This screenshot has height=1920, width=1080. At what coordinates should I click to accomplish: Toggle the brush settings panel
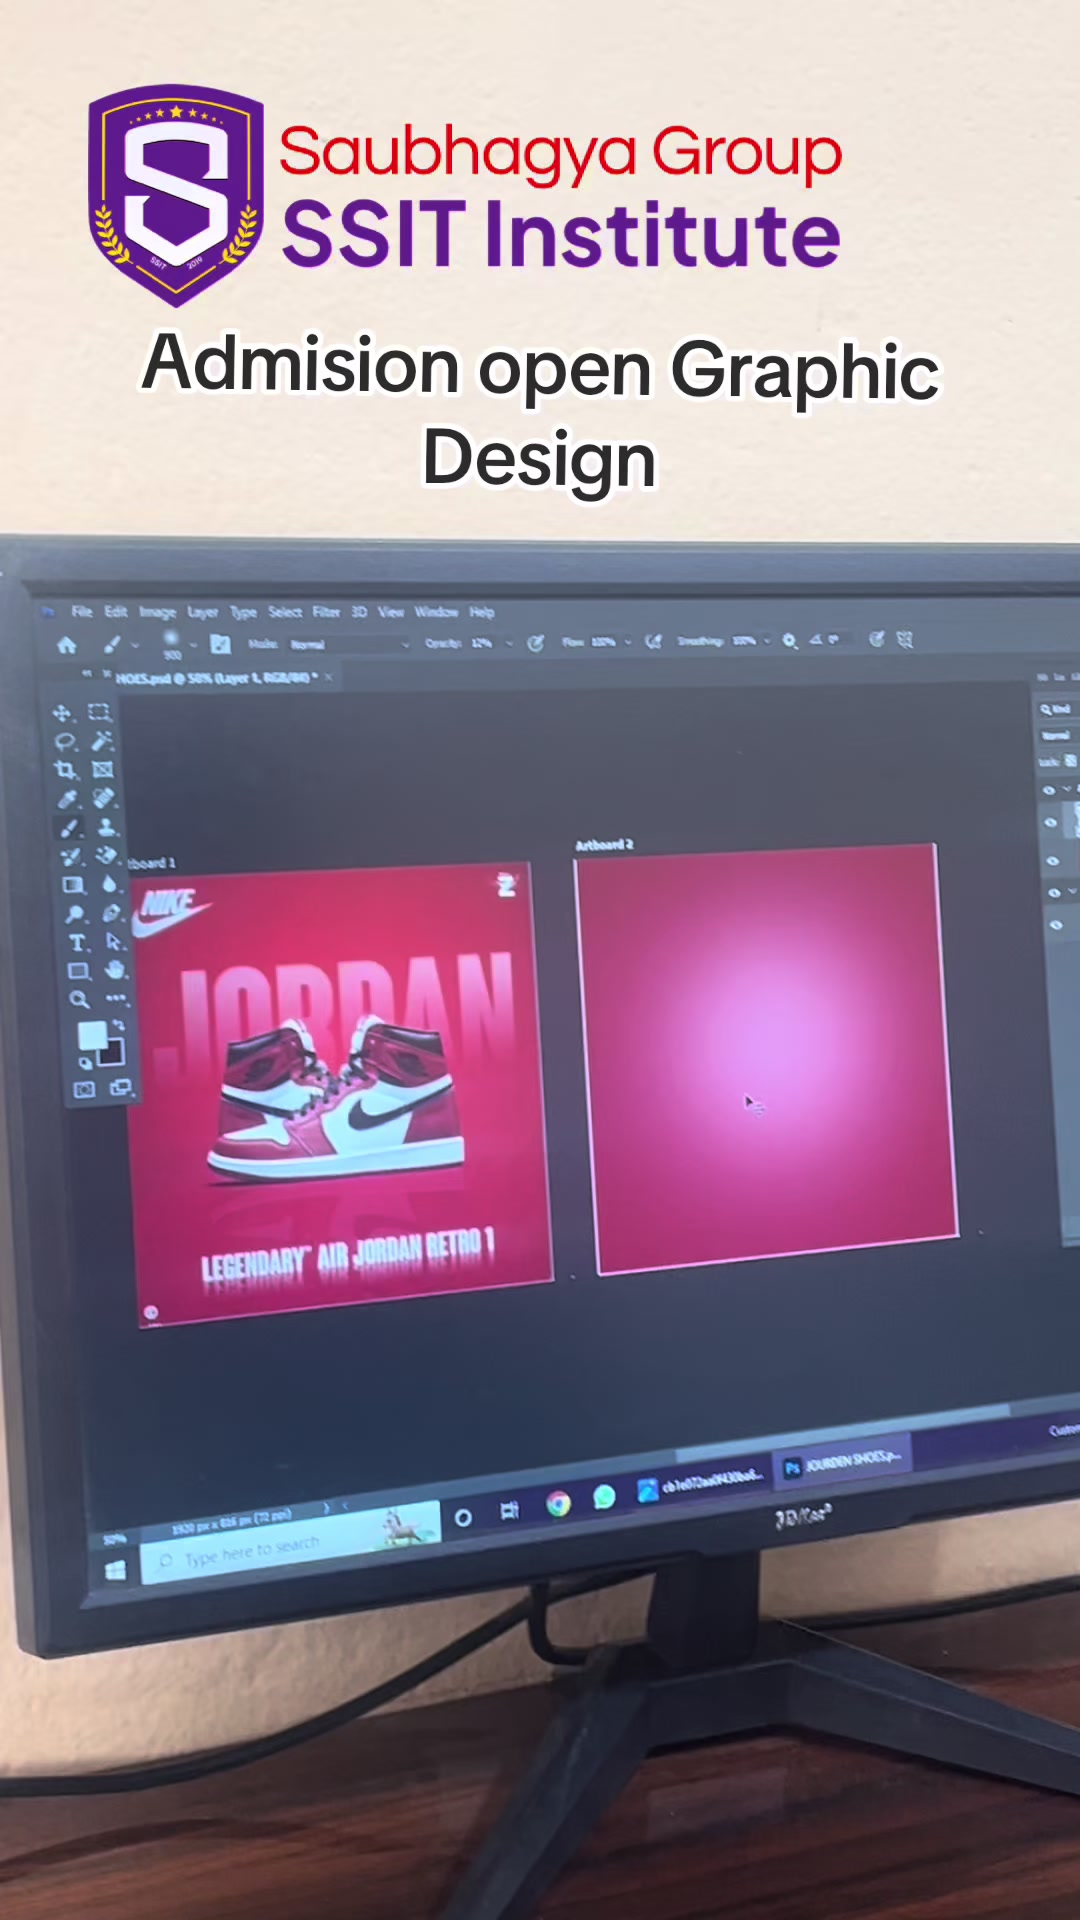pos(221,644)
